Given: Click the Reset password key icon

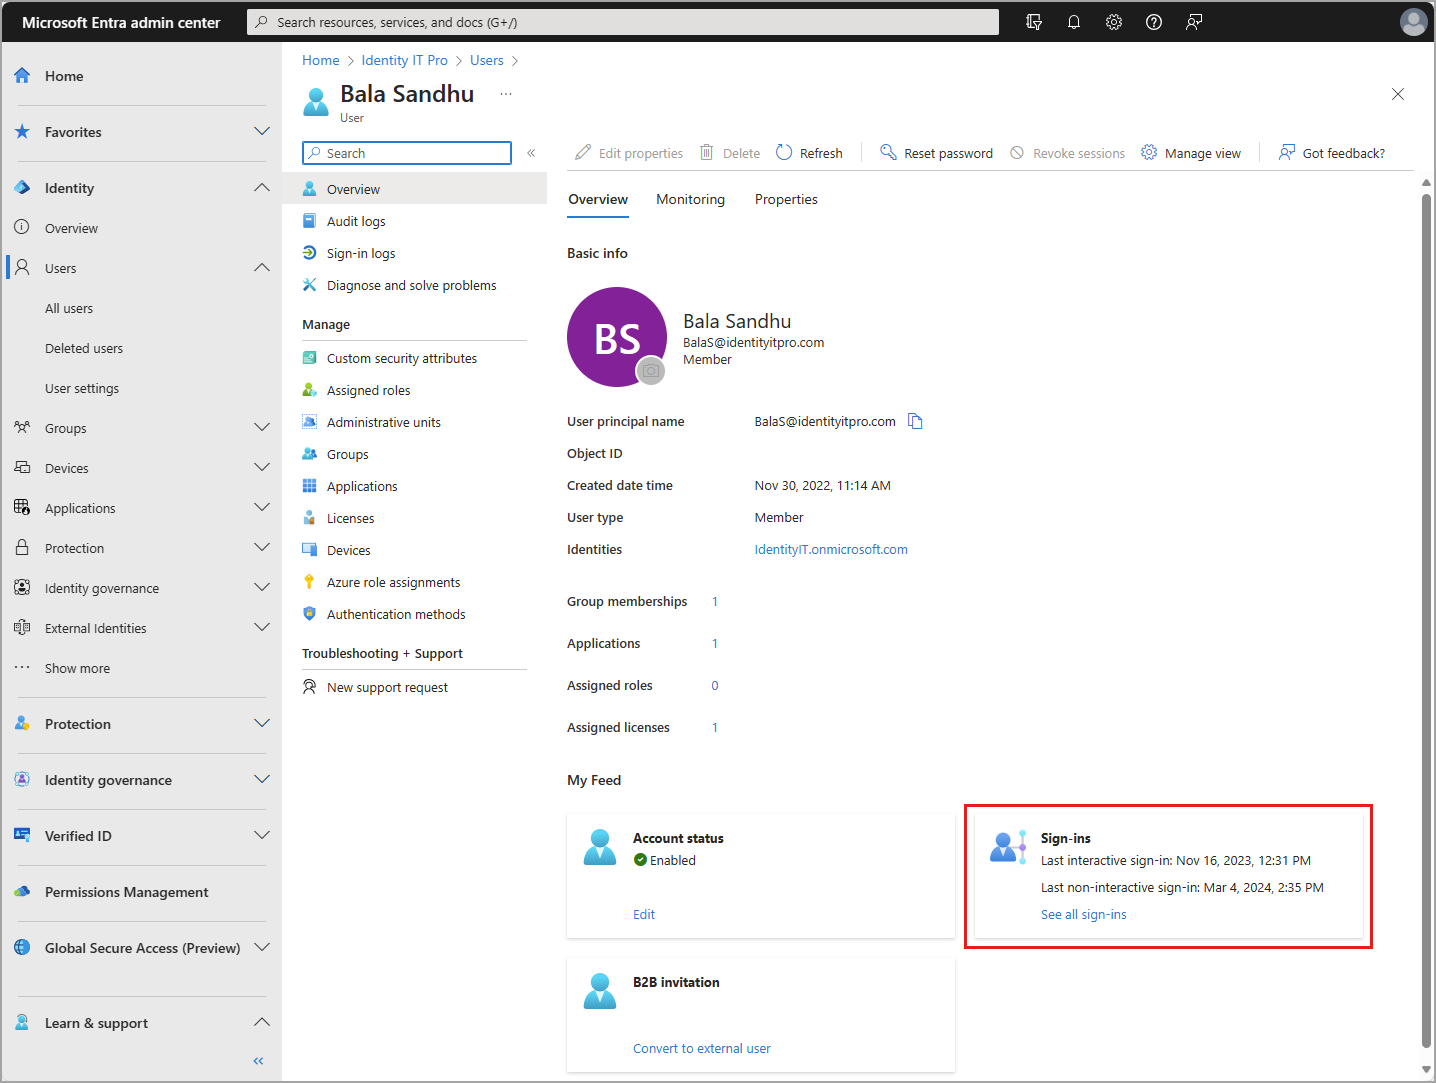Looking at the screenshot, I should pos(888,152).
